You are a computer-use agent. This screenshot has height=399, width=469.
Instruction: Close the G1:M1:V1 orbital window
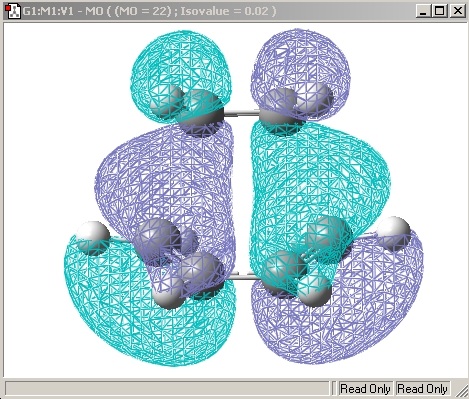pos(457,11)
